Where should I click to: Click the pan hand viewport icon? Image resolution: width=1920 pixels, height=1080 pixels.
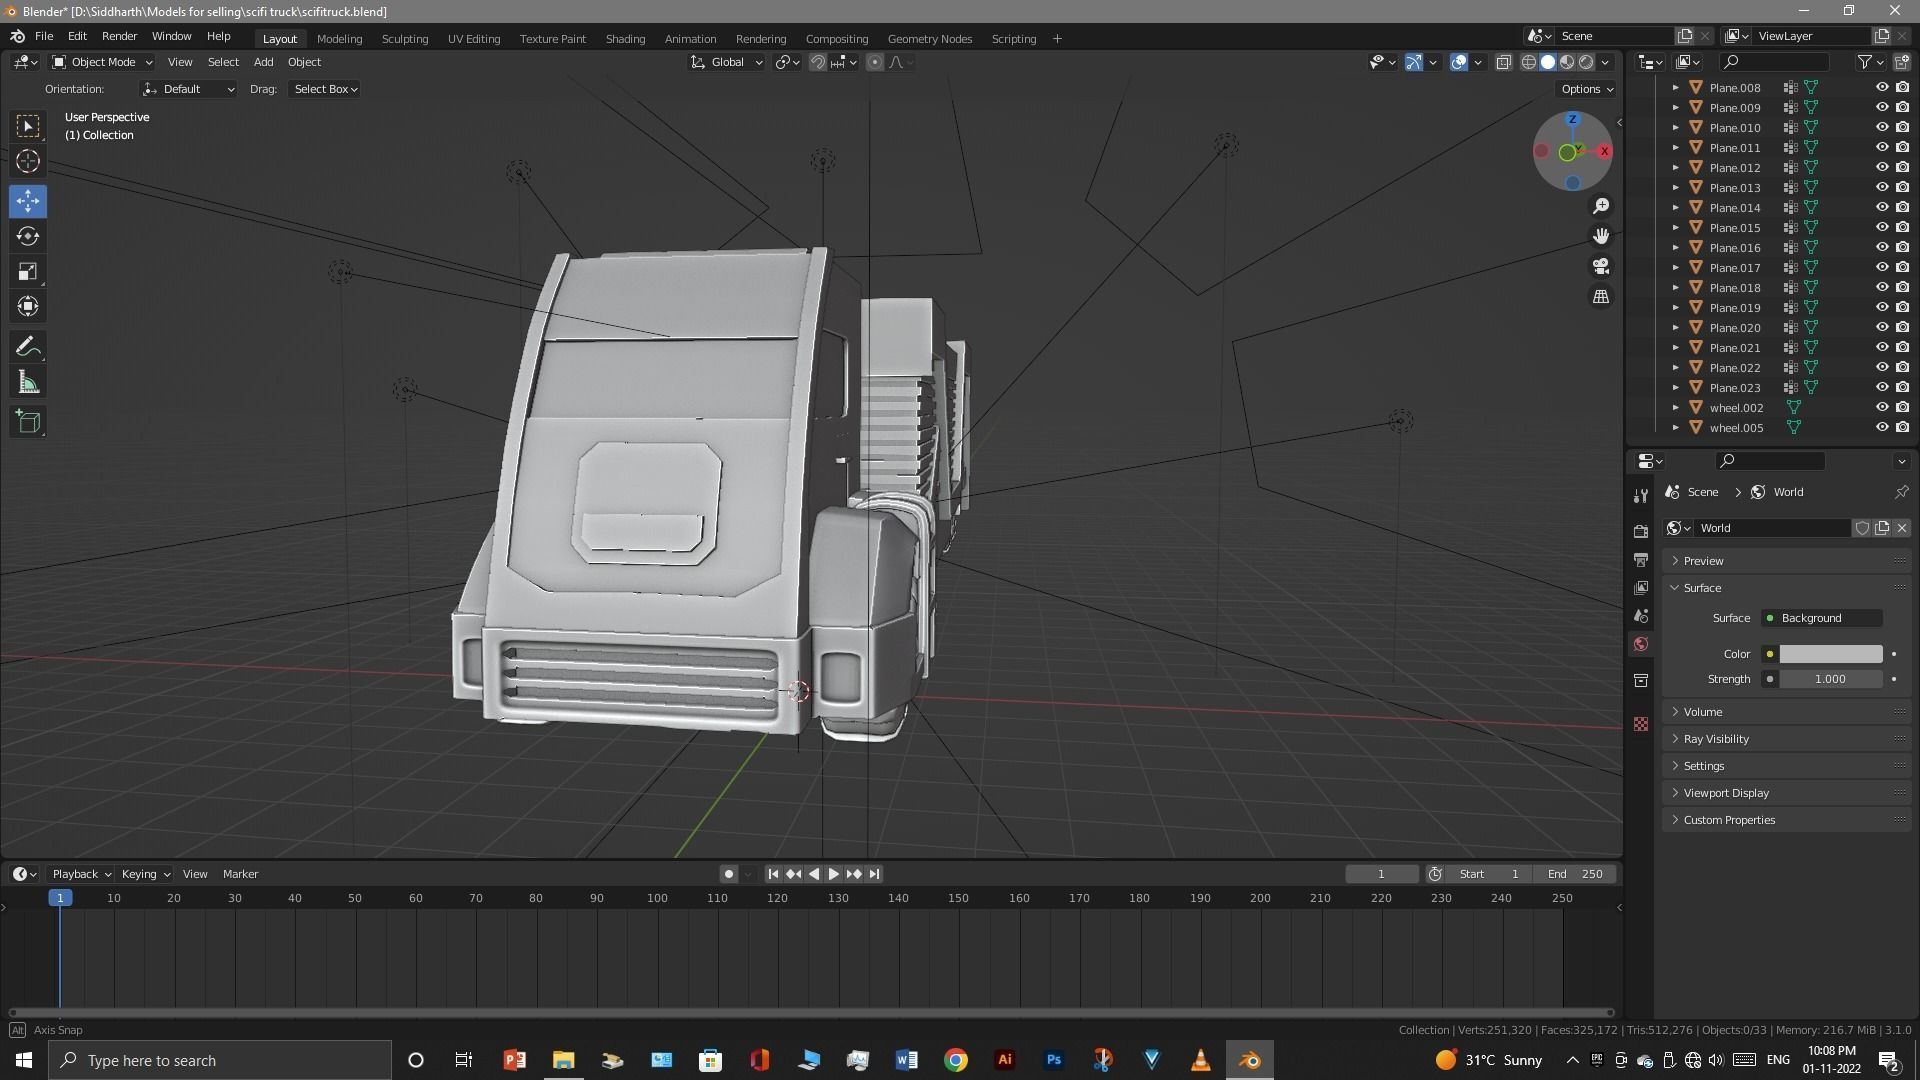[x=1601, y=236]
